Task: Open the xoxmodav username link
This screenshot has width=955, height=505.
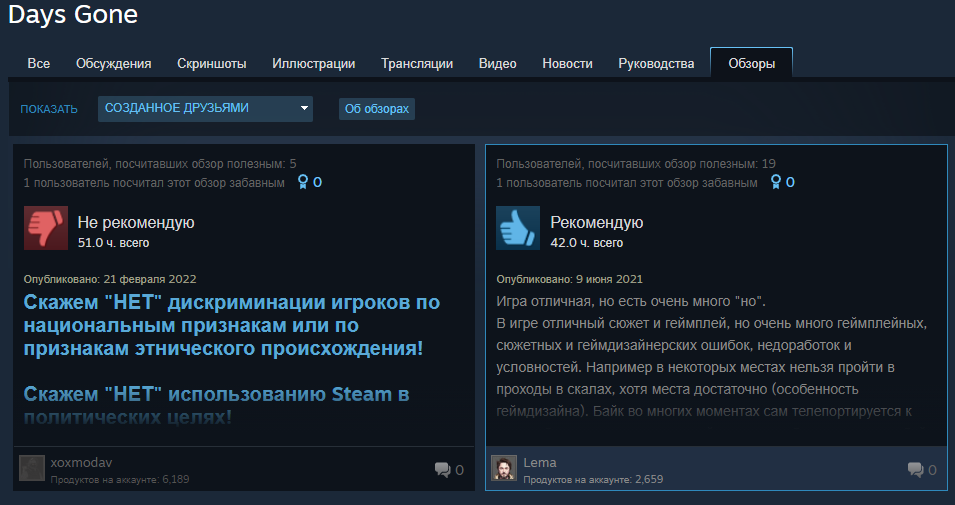Action: (x=81, y=462)
